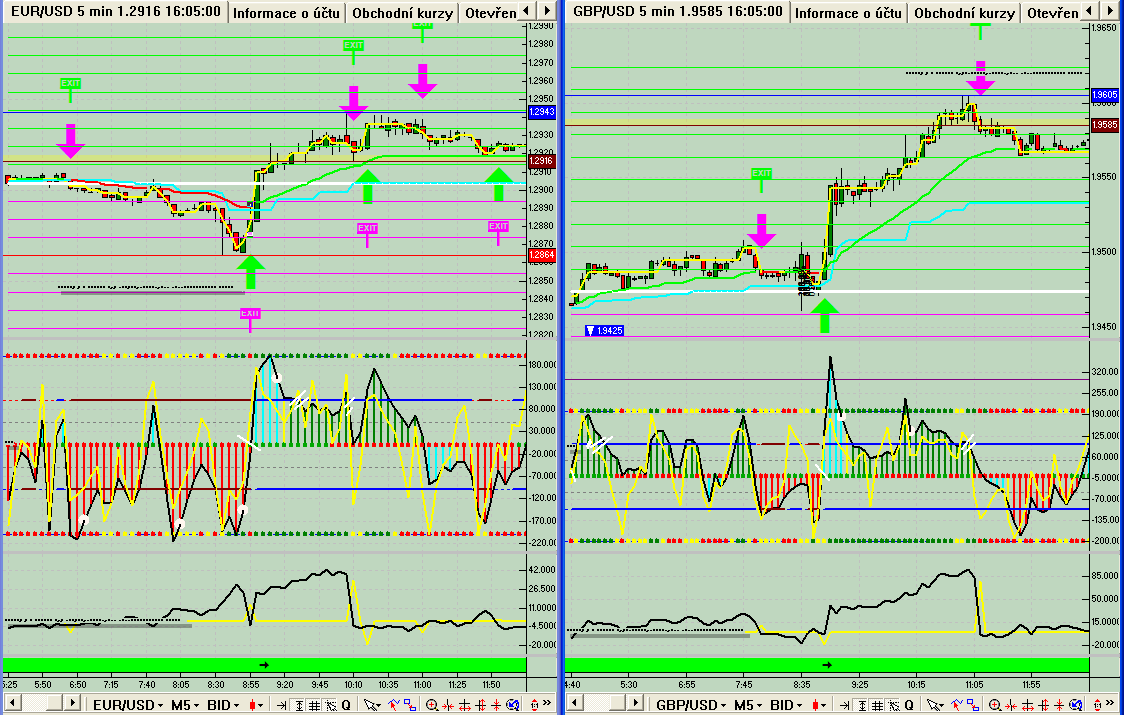Screen dimensions: 1124x715
Task: Pick the blue object tool on GBP/USD toolbar
Action: pos(973,705)
